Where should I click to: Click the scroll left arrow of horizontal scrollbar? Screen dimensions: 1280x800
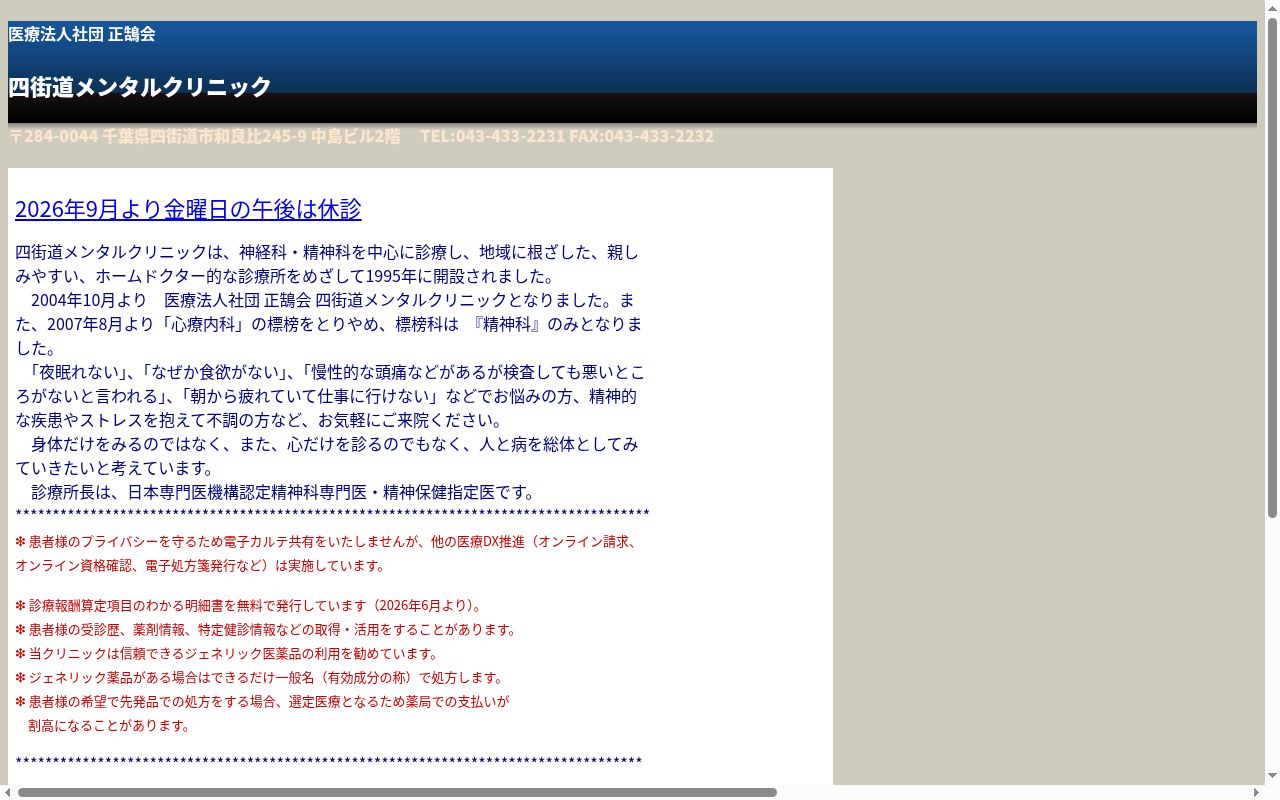pyautogui.click(x=7, y=793)
